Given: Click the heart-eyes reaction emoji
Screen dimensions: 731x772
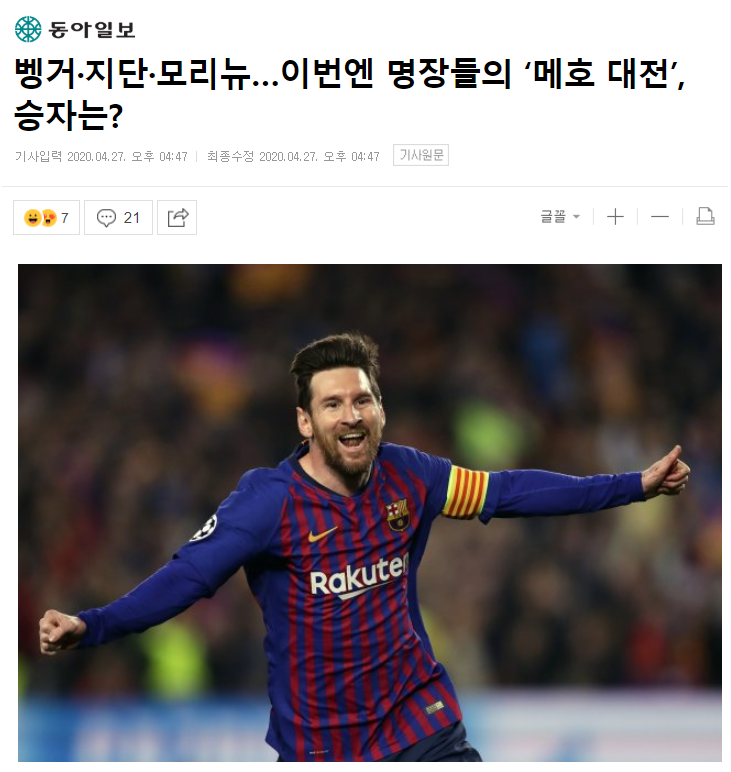Looking at the screenshot, I should pos(49,218).
